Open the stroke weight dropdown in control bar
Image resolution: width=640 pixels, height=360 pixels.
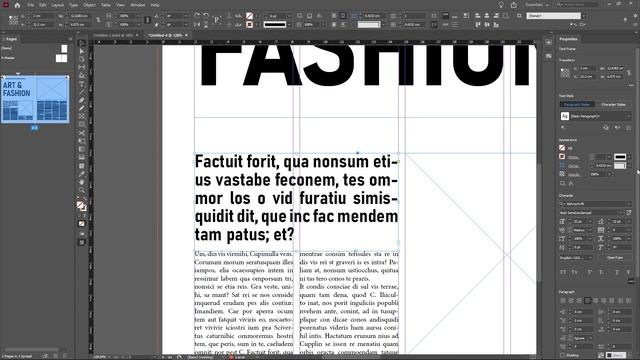click(x=289, y=16)
